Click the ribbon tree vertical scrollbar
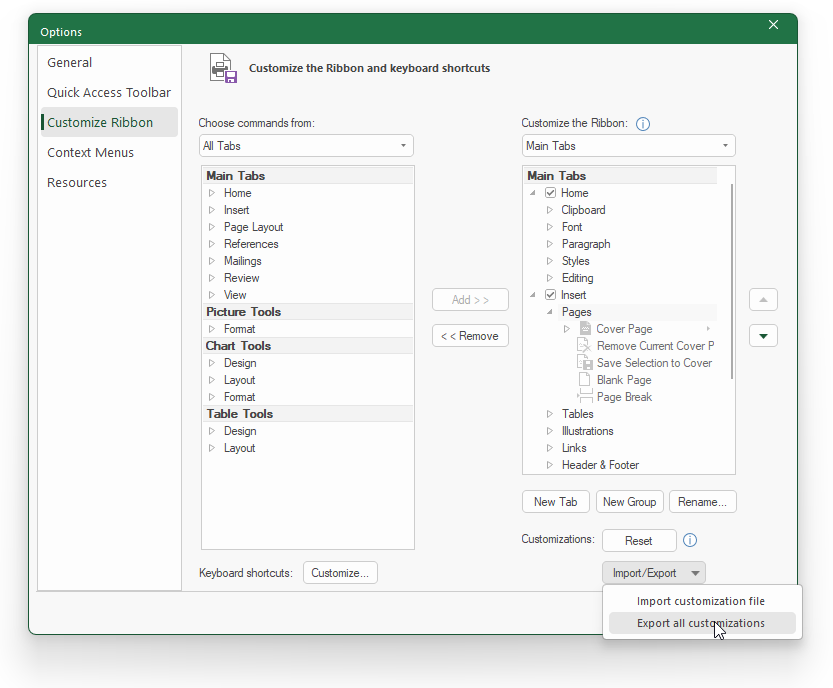 [732, 282]
